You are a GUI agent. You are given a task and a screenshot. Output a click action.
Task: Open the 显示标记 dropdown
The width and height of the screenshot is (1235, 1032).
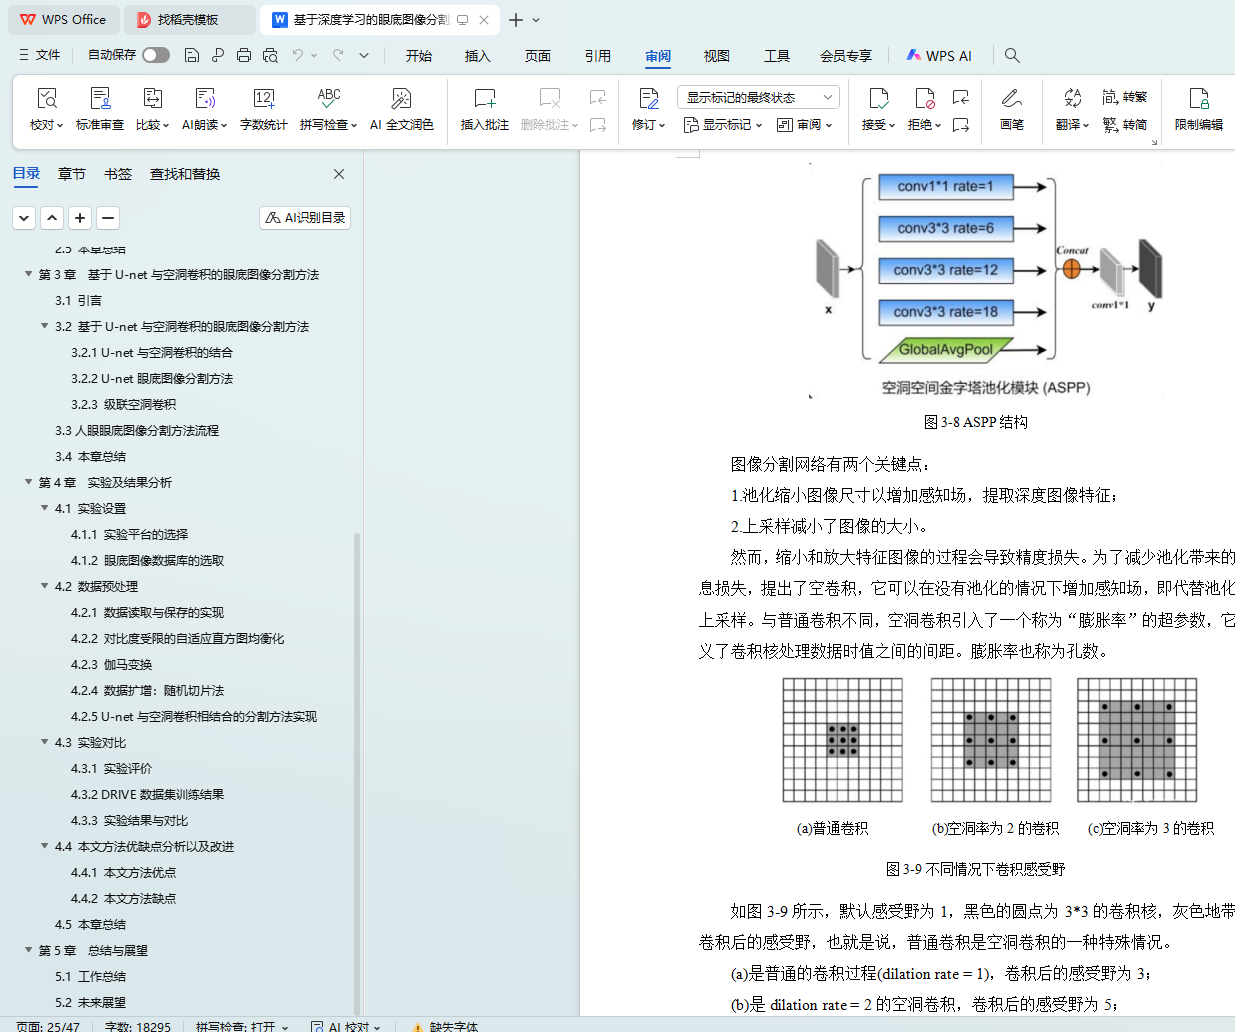tap(723, 125)
